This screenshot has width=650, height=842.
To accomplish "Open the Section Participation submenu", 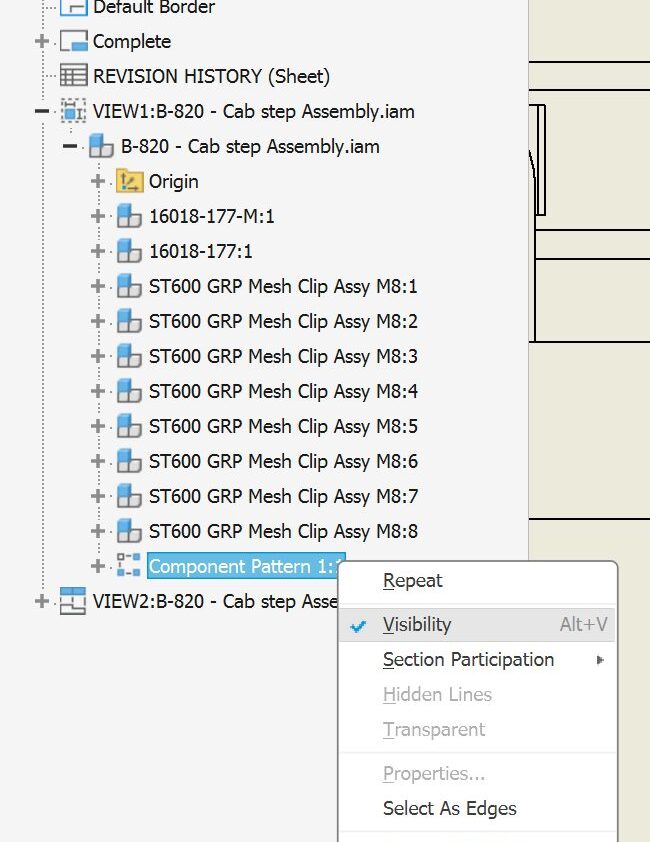I will (468, 660).
